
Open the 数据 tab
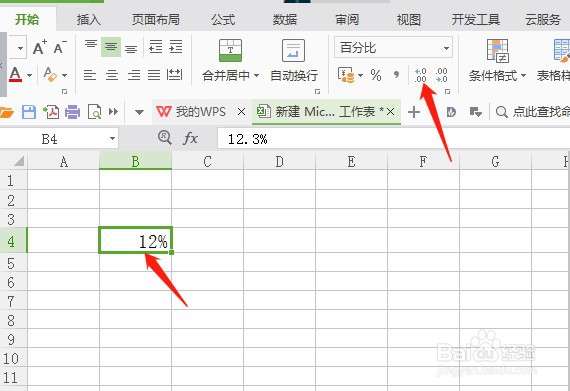coord(285,20)
